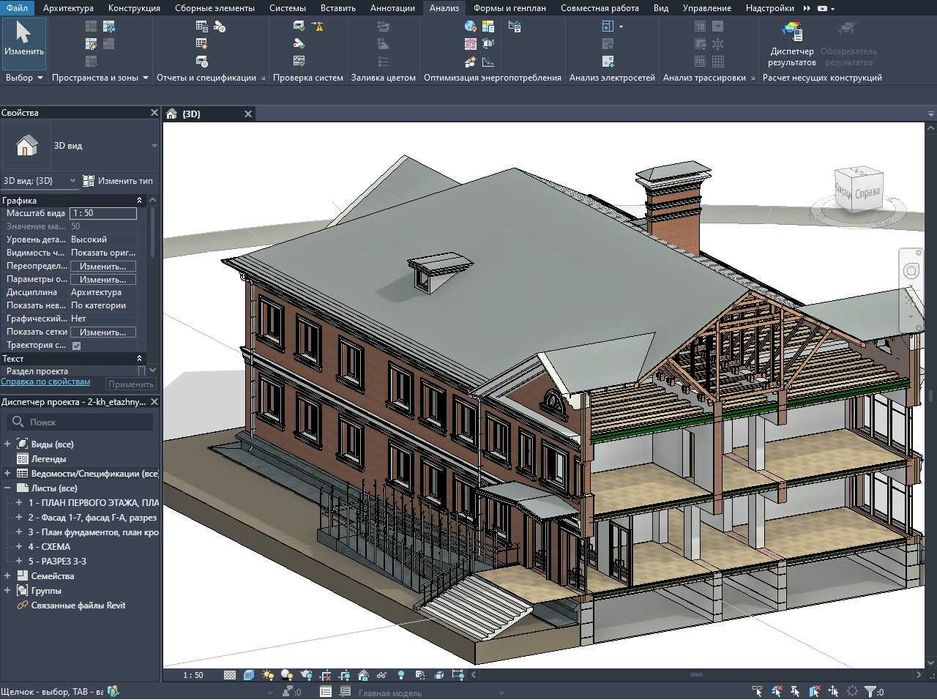Click the crop view icon in view control bar
Image resolution: width=937 pixels, height=700 pixels.
326,675
